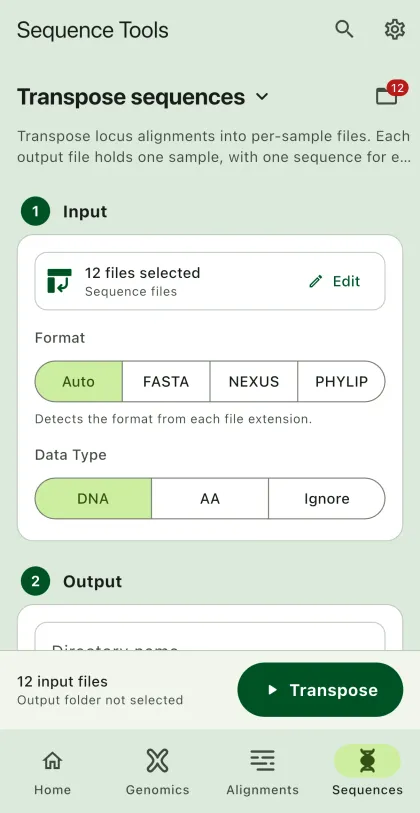Start the Transpose operation button
The height and width of the screenshot is (813, 420).
[x=320, y=690]
